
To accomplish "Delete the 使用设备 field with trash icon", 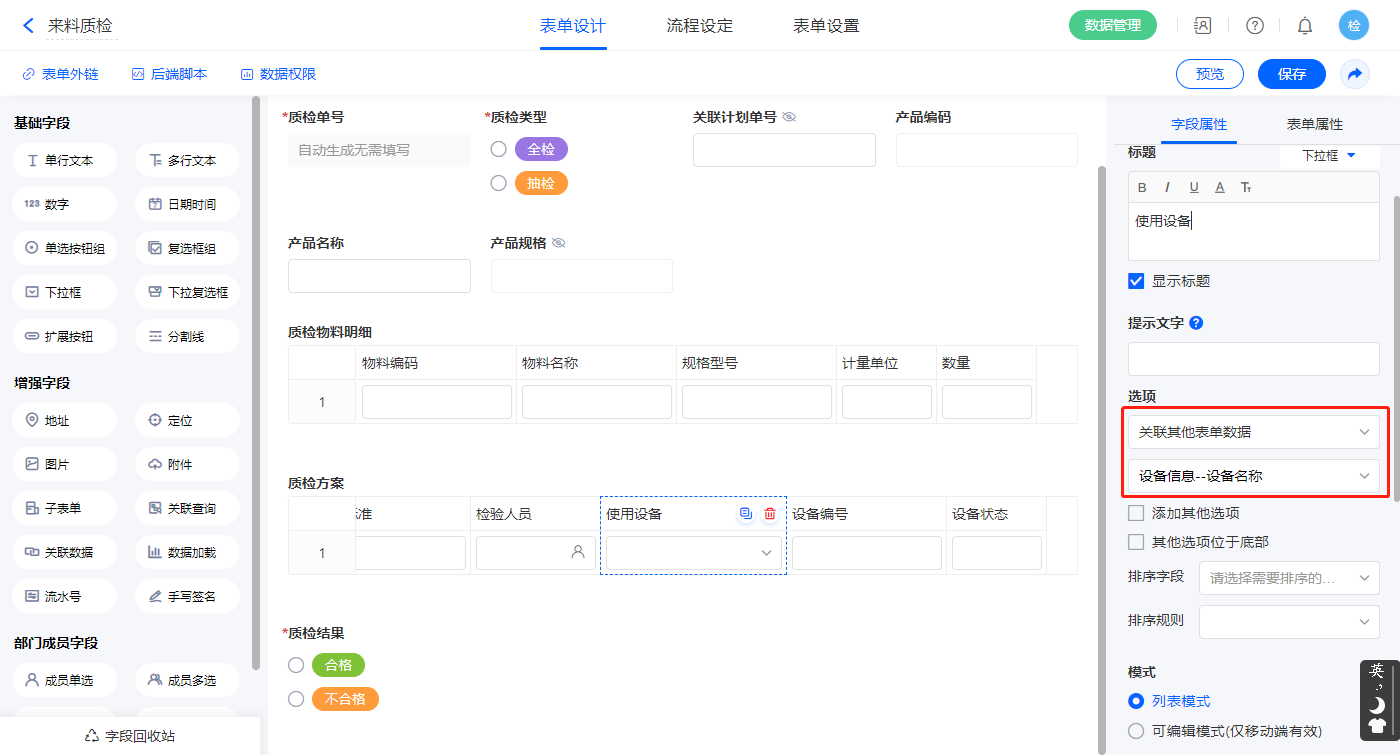I will click(770, 514).
